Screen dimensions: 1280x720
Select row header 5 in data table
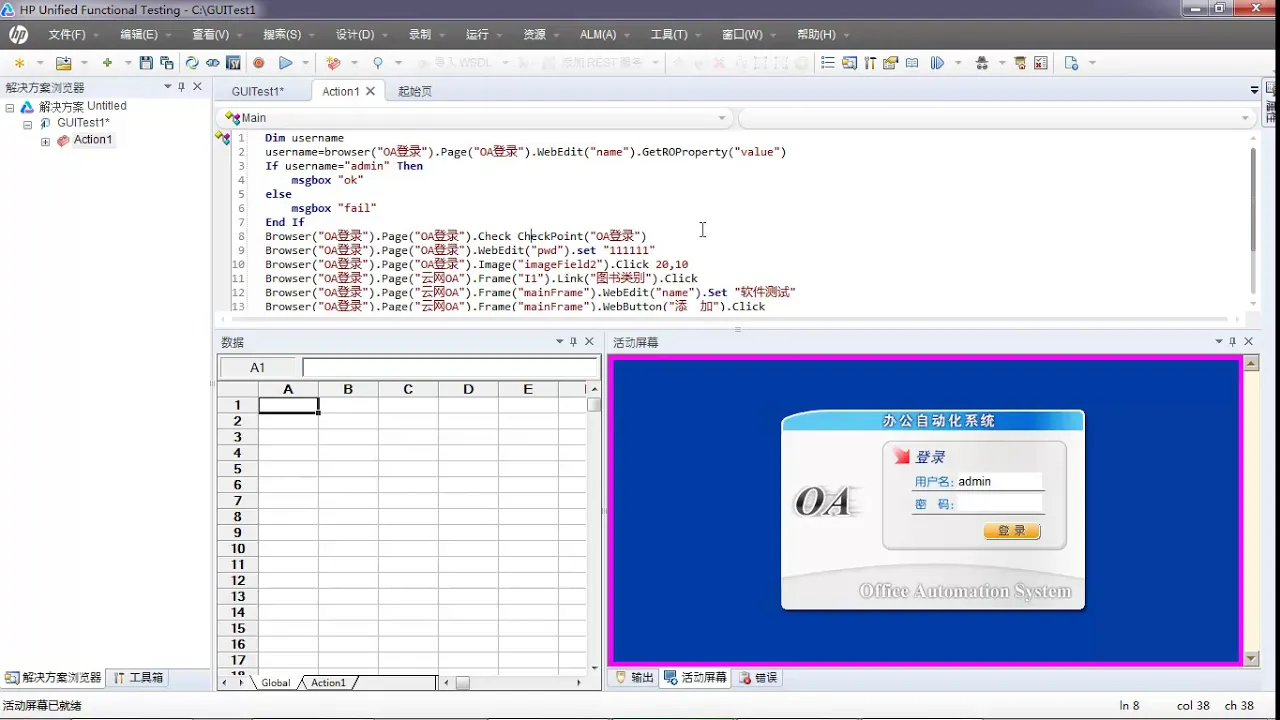point(238,469)
